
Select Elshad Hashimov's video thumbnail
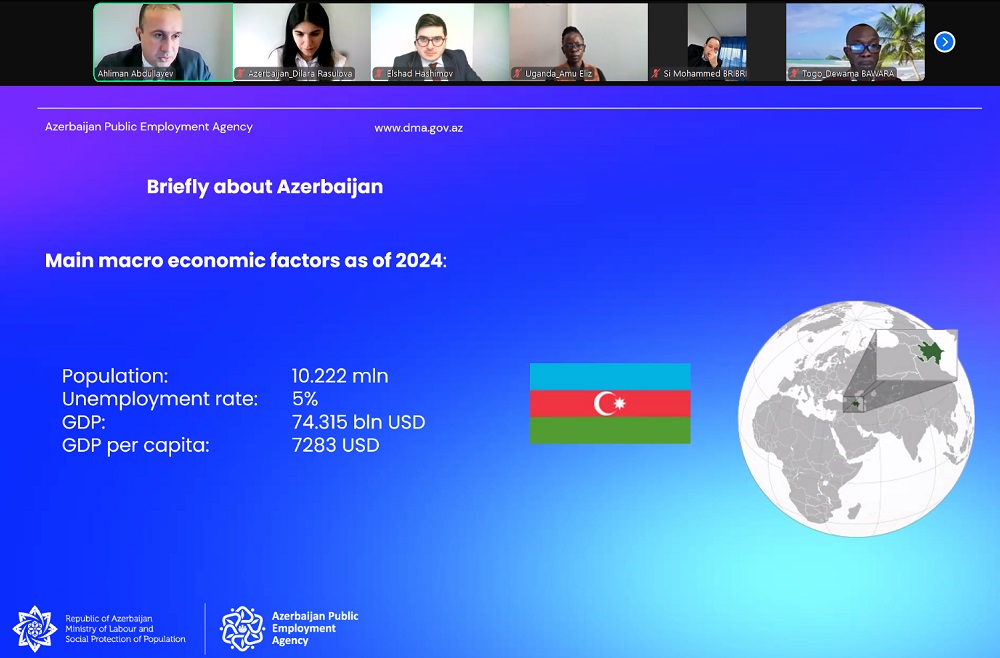tap(439, 38)
